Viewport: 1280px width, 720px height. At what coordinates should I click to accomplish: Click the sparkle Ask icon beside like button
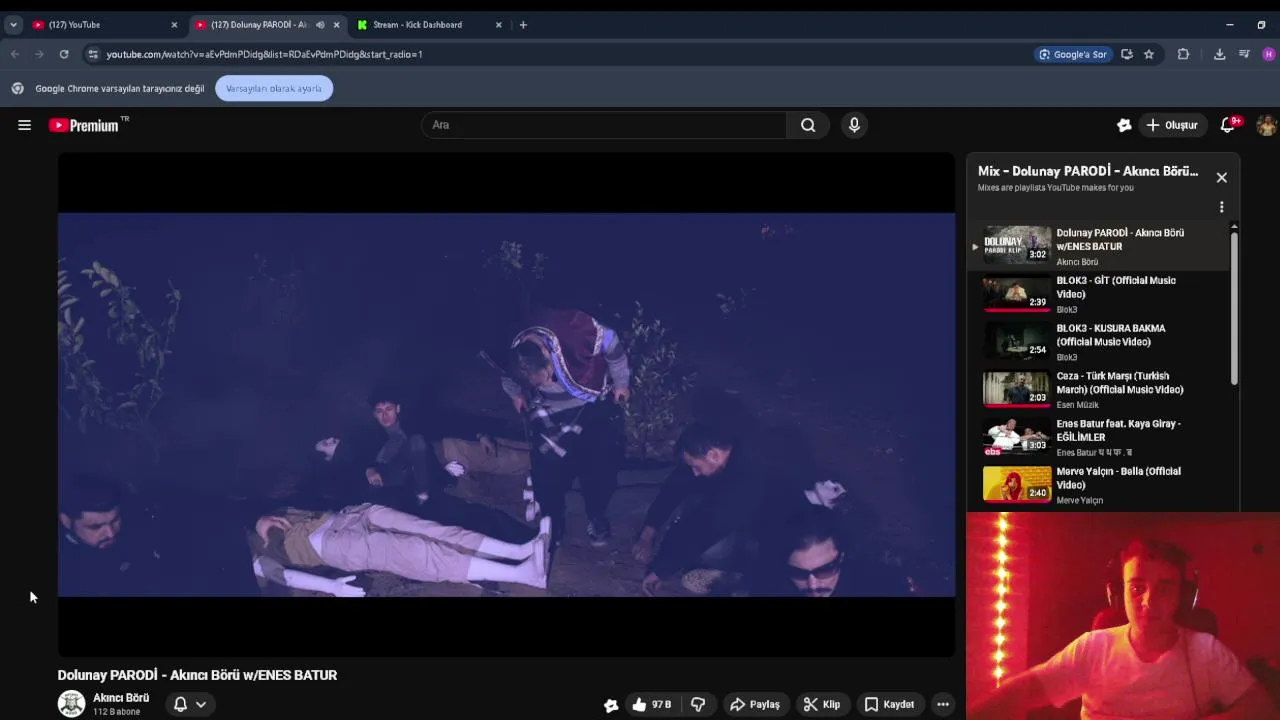611,705
